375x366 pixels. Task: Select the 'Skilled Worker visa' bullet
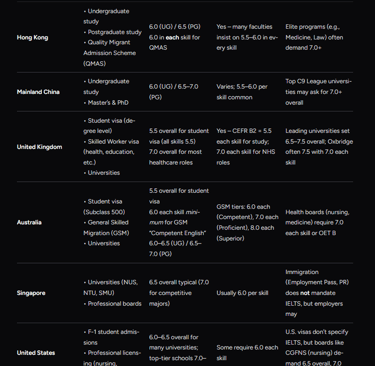111,152
